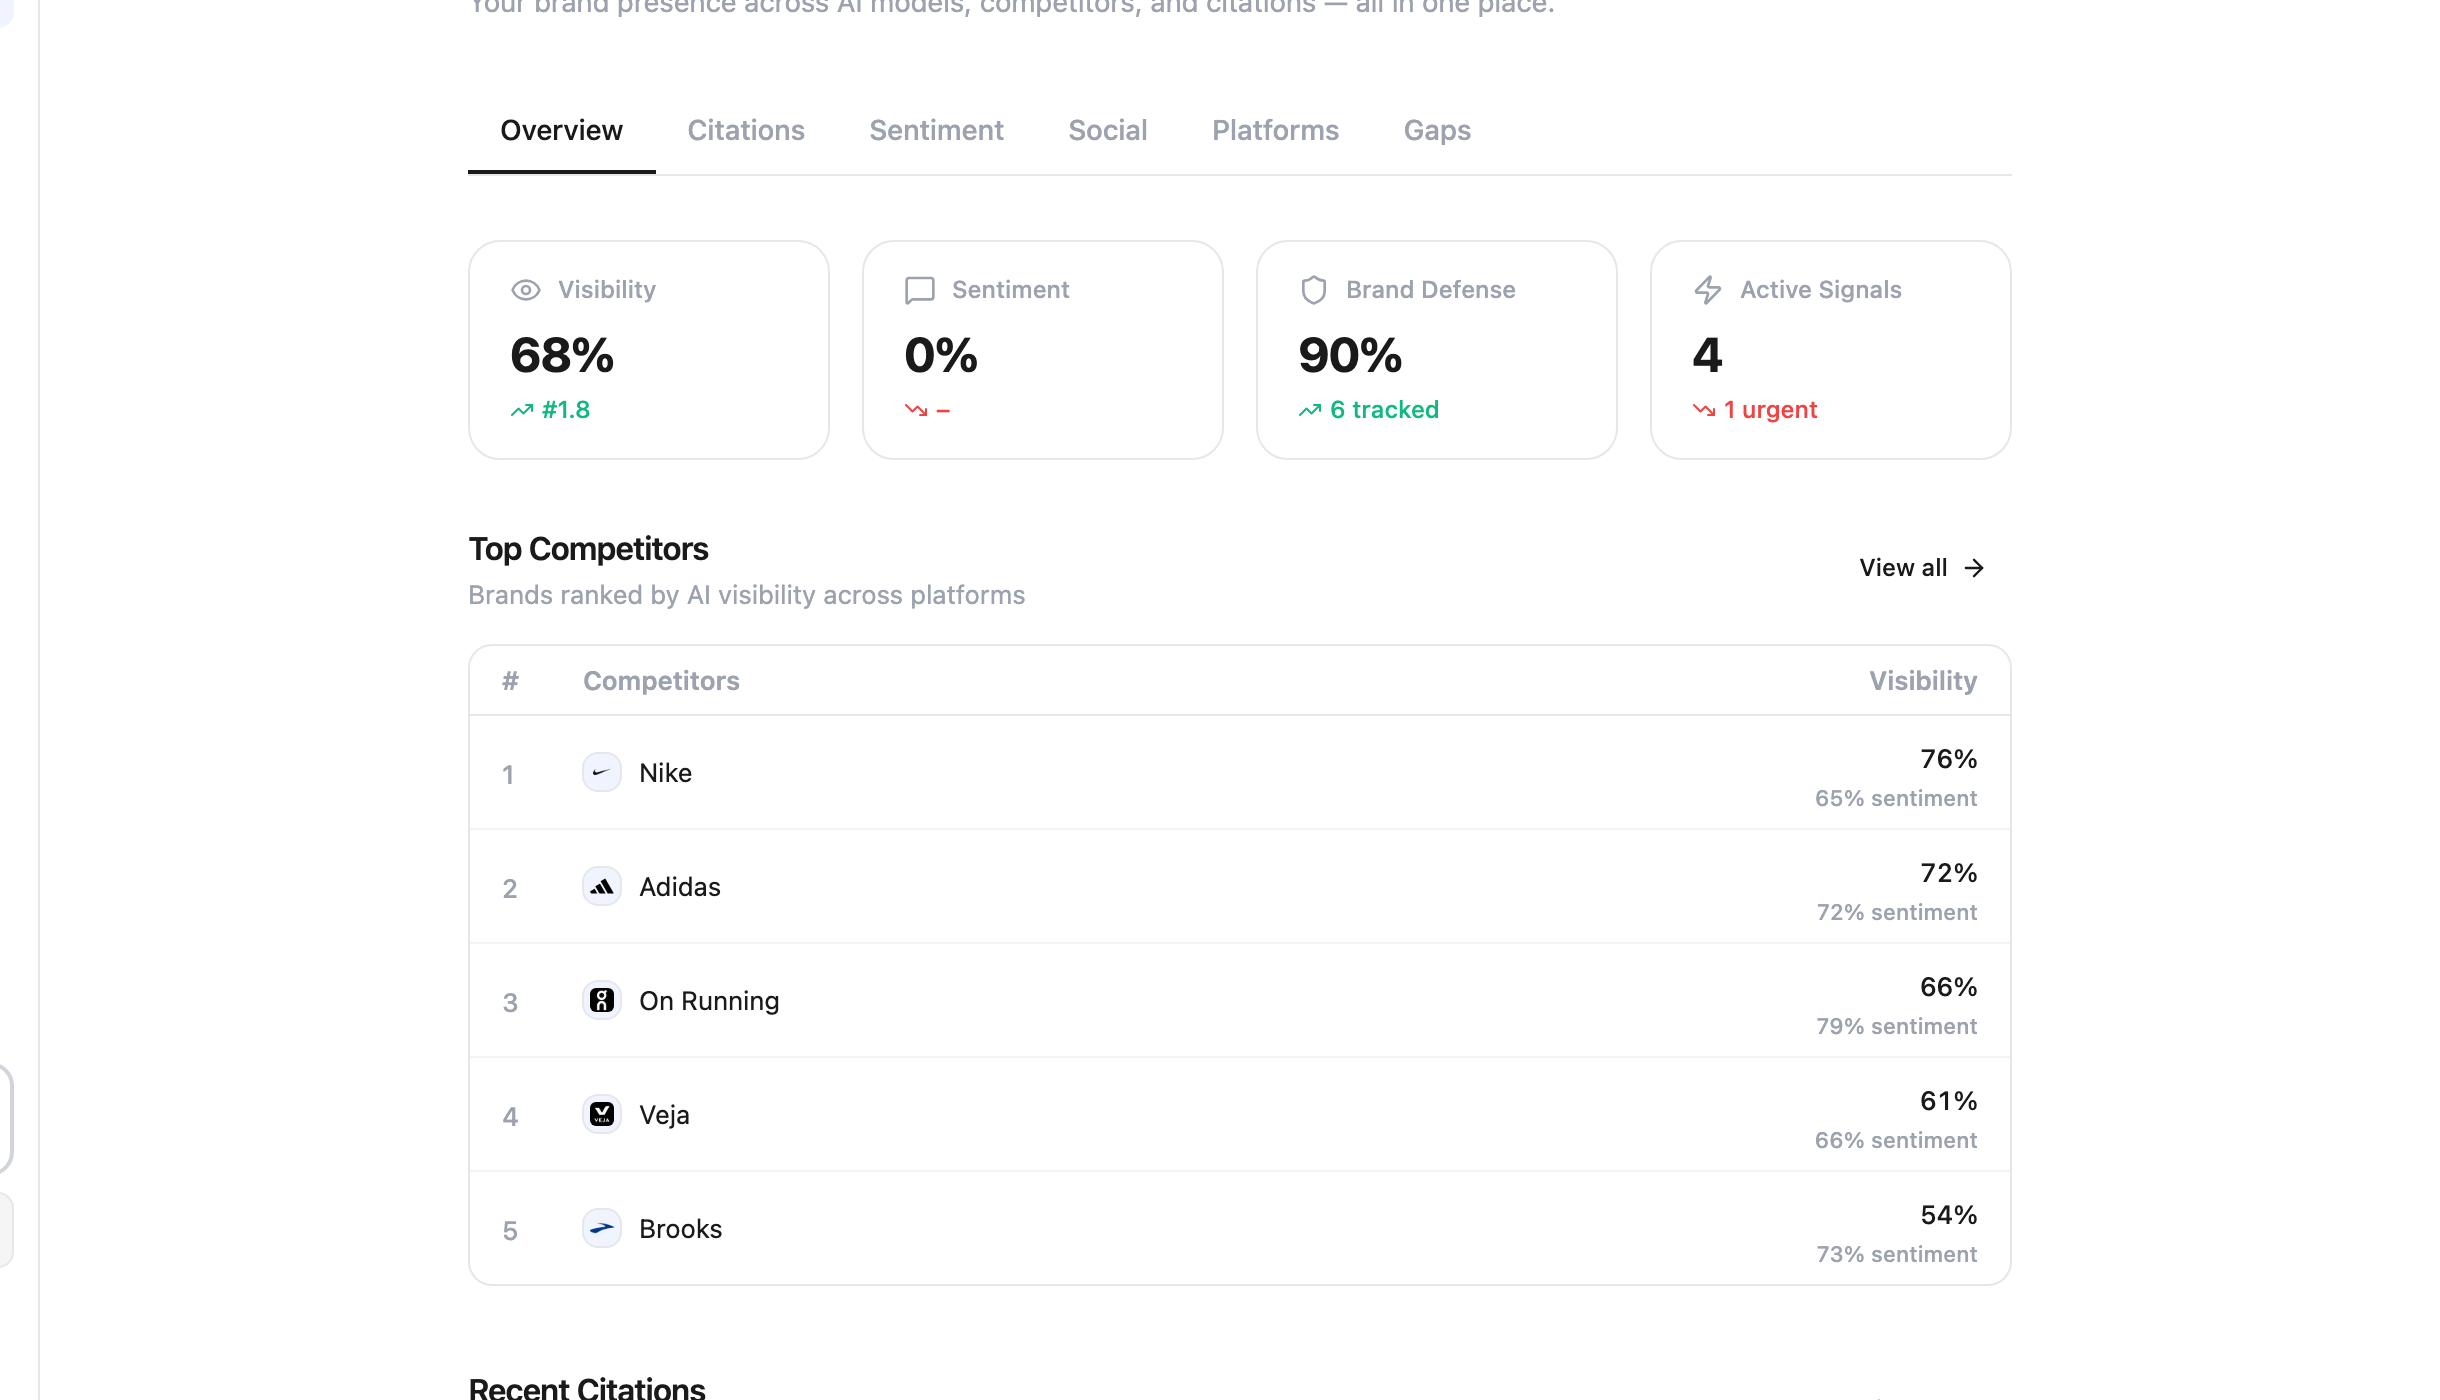Select the Brooks competitor name
Screen dimensions: 2440x1400
(680, 1229)
